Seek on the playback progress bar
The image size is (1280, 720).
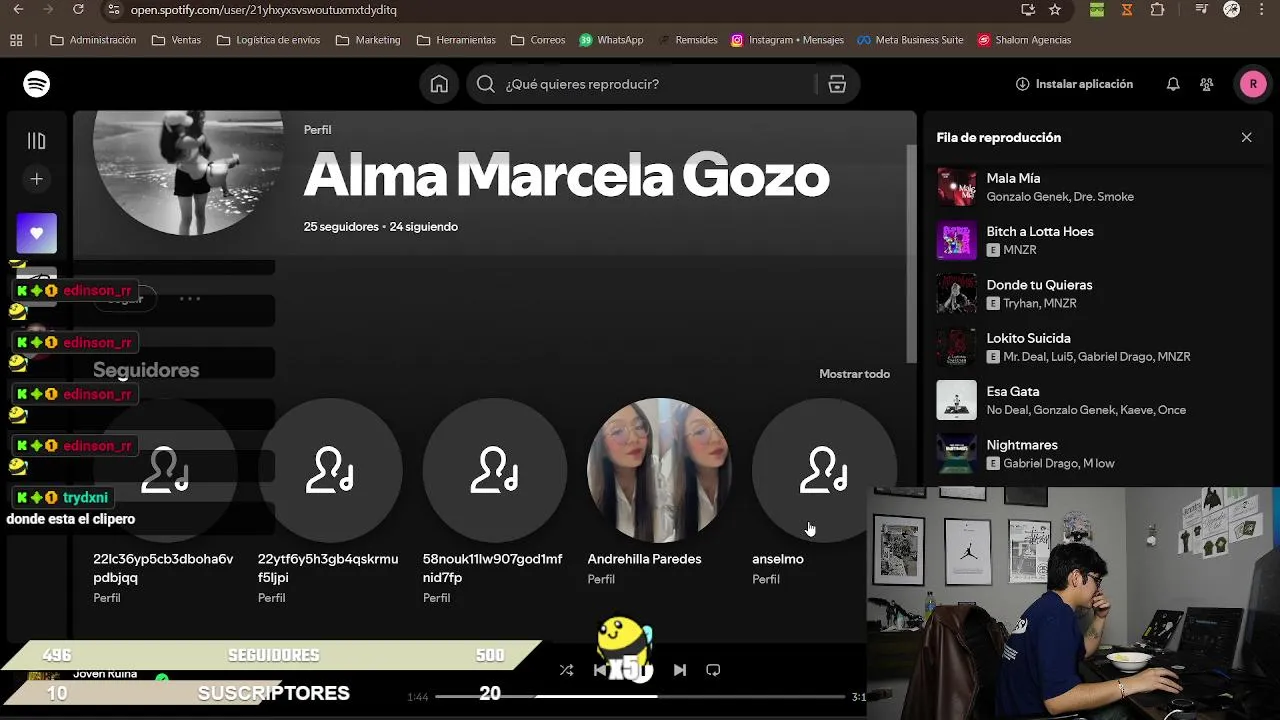click(x=640, y=696)
